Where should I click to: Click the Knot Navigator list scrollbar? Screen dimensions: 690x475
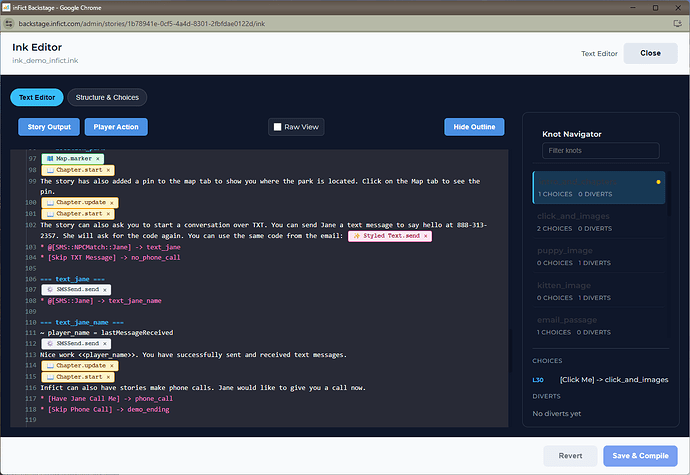pyautogui.click(x=669, y=194)
